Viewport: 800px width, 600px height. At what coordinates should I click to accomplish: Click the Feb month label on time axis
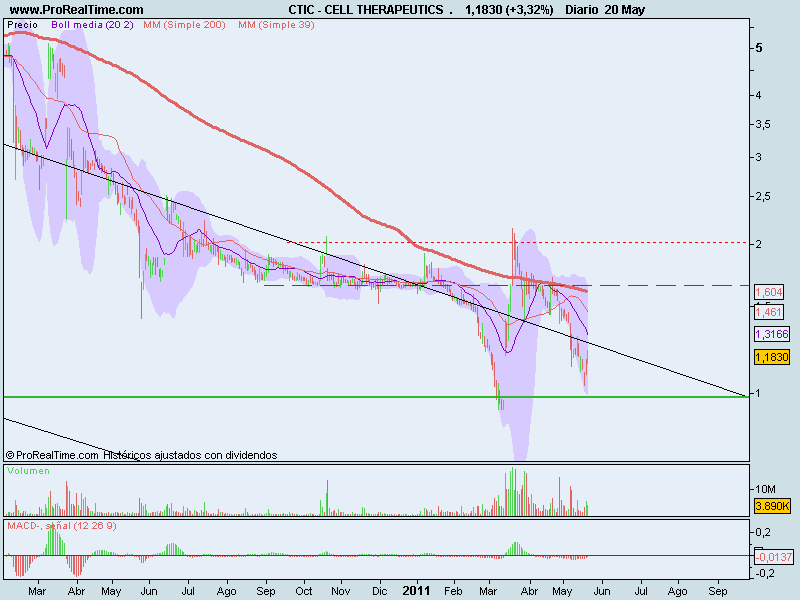click(453, 591)
